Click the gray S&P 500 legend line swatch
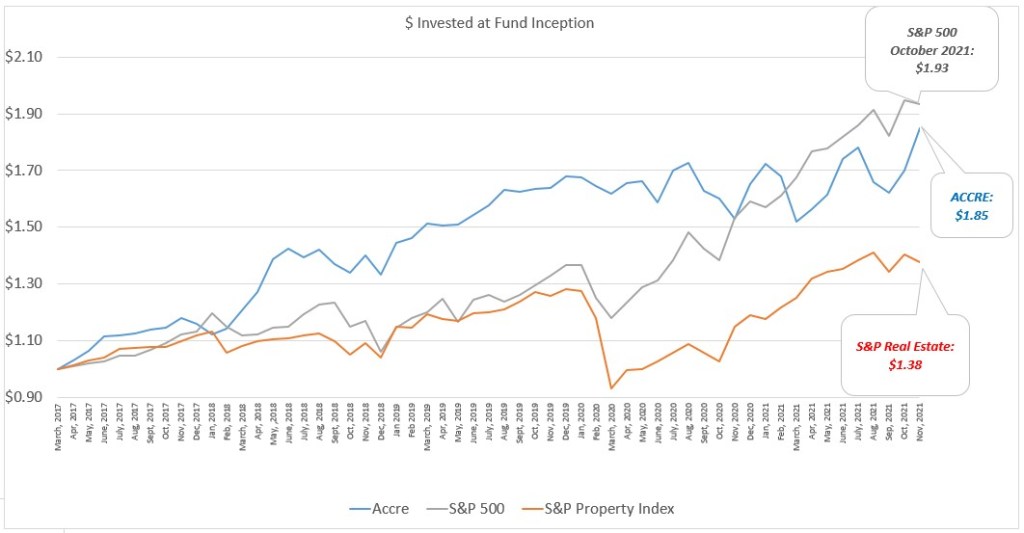The height and width of the screenshot is (533, 1024). 433,509
